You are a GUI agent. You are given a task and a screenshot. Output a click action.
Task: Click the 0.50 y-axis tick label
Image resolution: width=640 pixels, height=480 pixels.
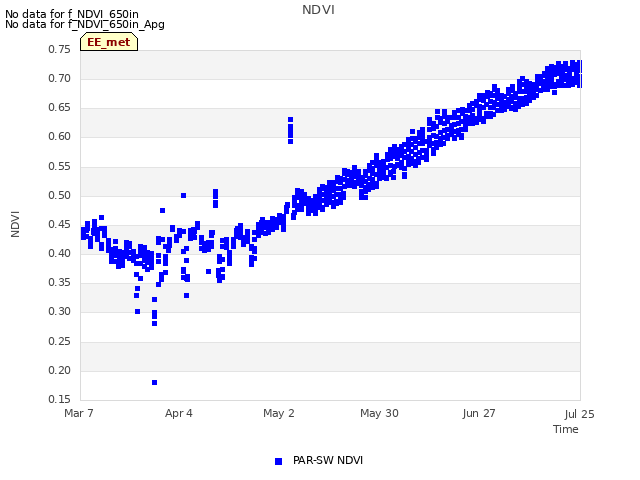click(59, 195)
